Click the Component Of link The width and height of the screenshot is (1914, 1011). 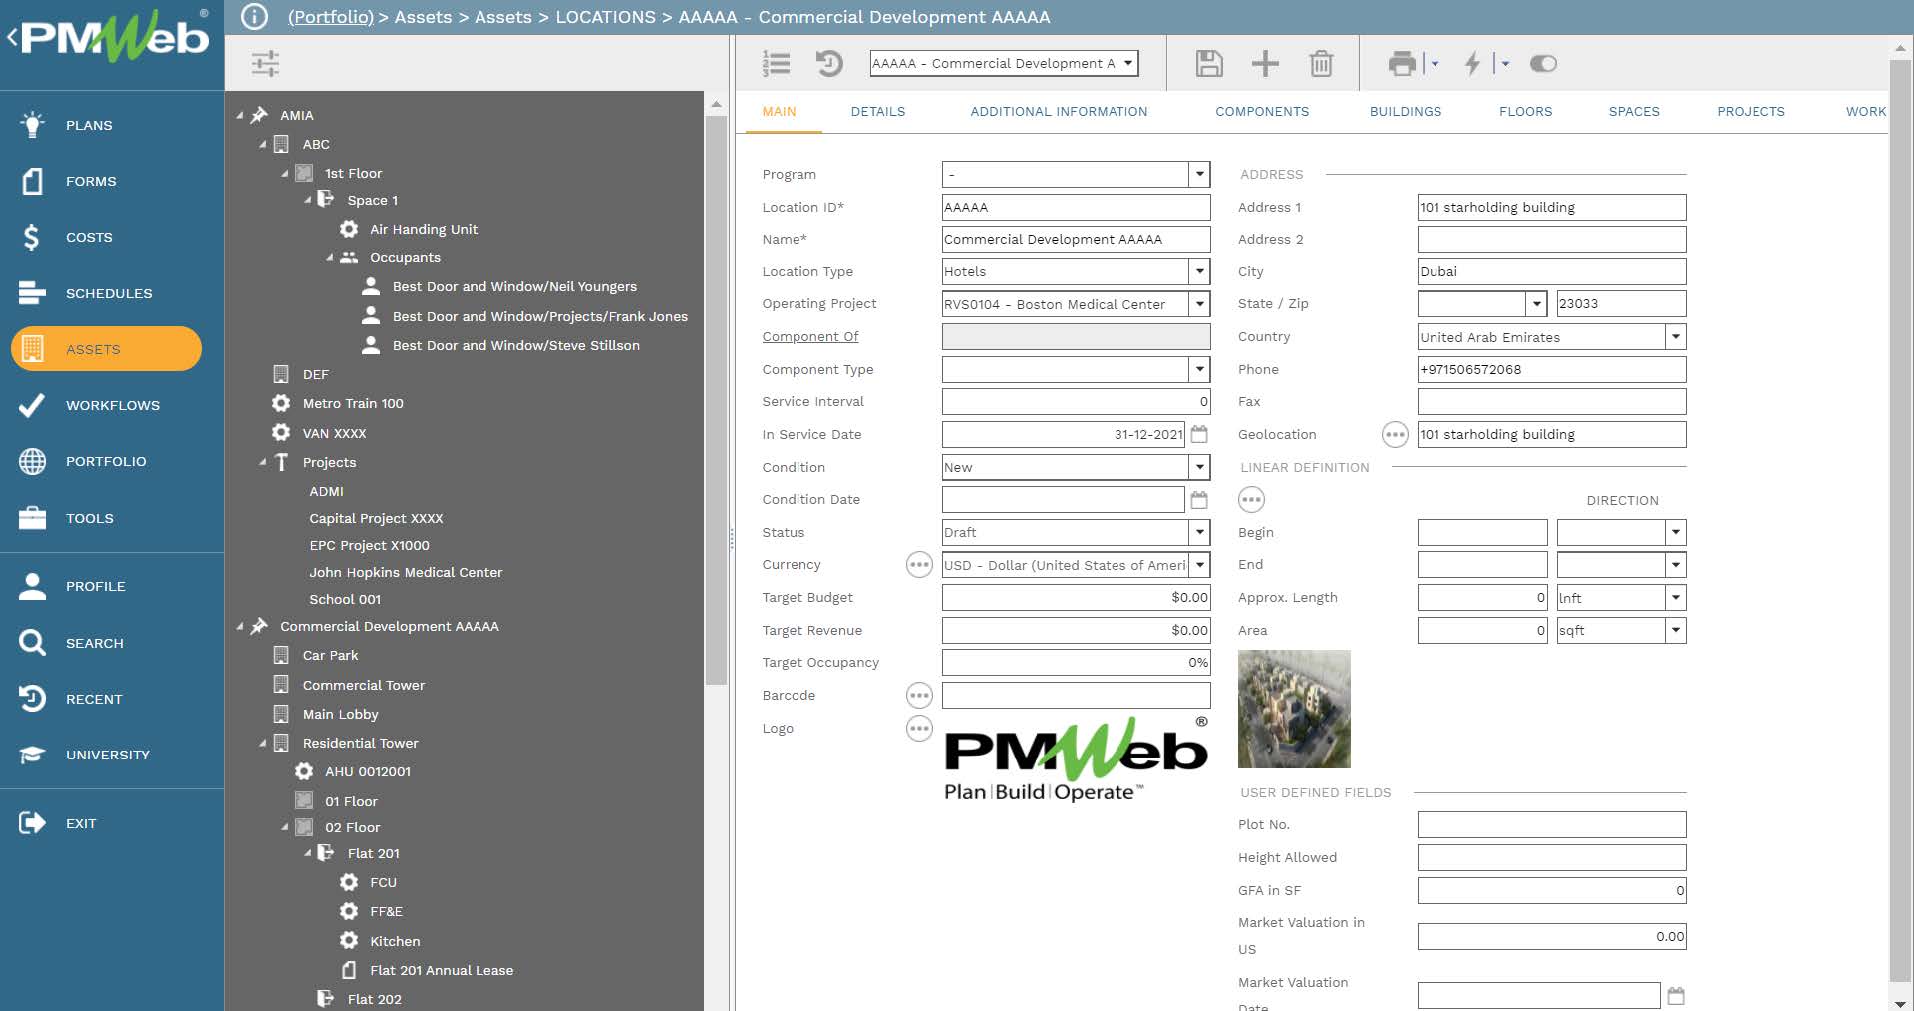810,337
